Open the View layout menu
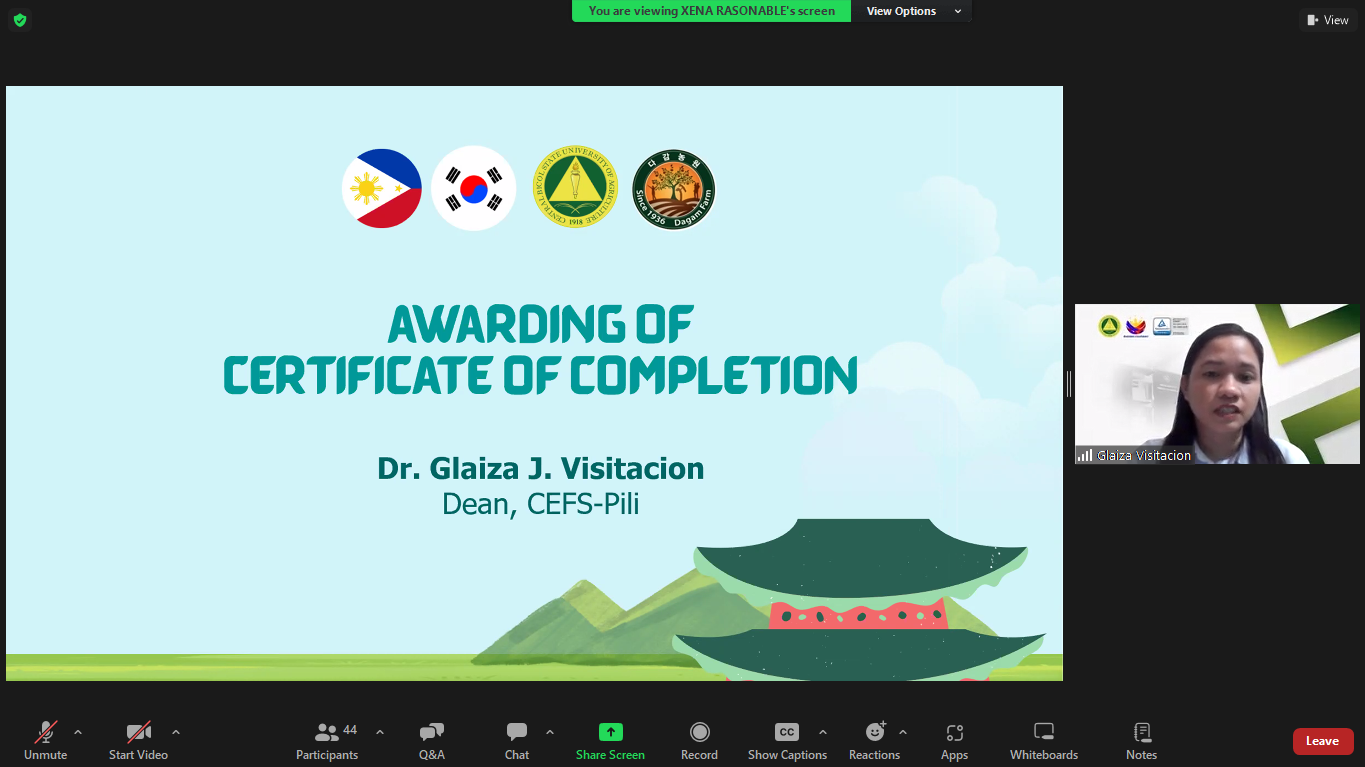Viewport: 1365px width, 767px height. 1327,20
